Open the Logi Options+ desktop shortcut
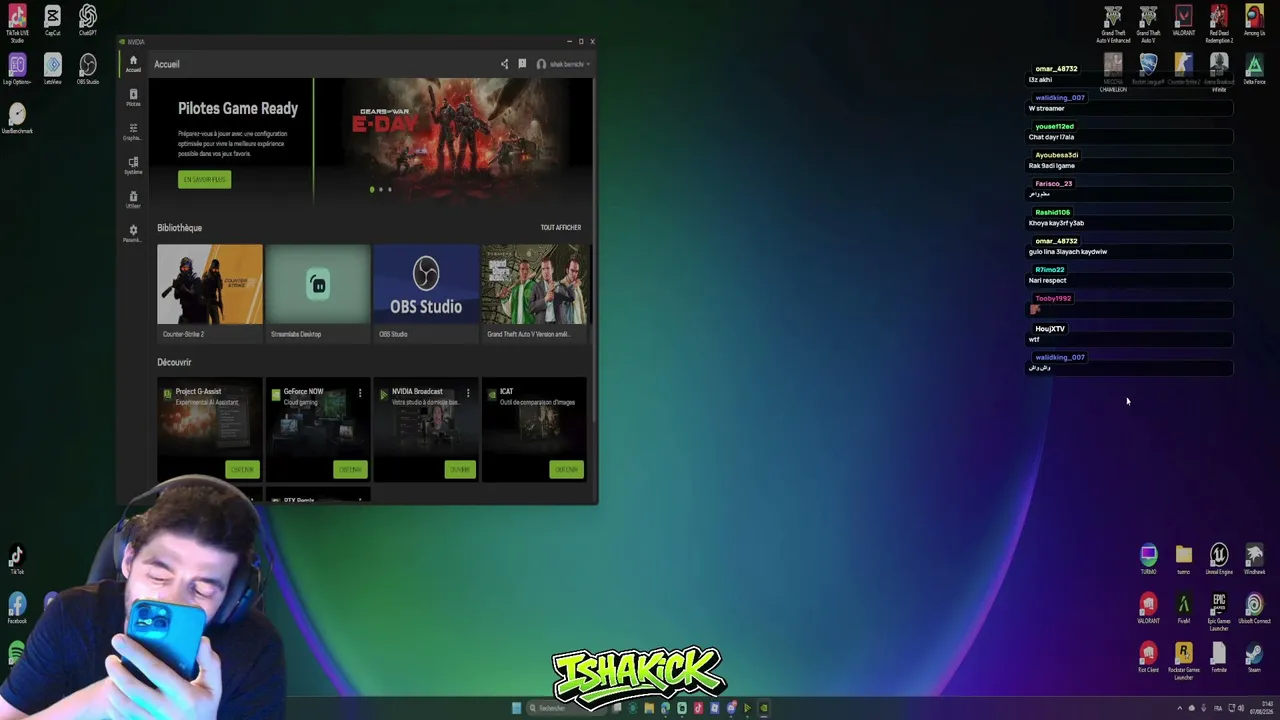This screenshot has width=1280, height=720. pos(17,69)
